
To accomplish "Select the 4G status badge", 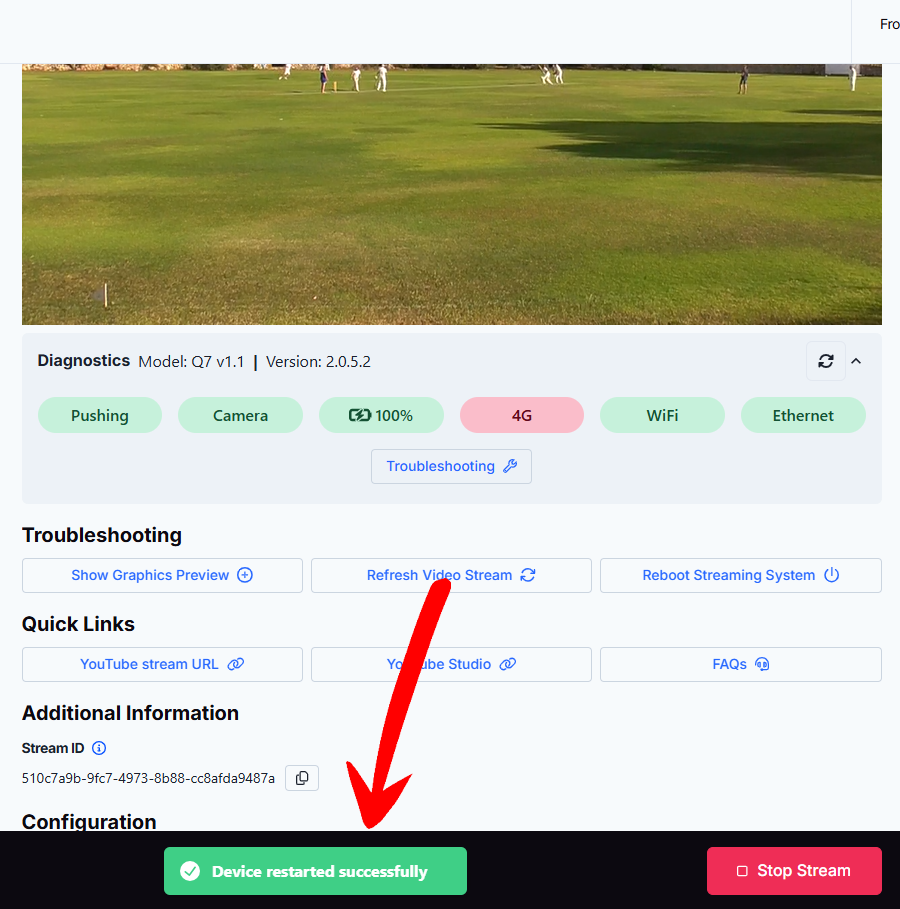I will point(521,415).
